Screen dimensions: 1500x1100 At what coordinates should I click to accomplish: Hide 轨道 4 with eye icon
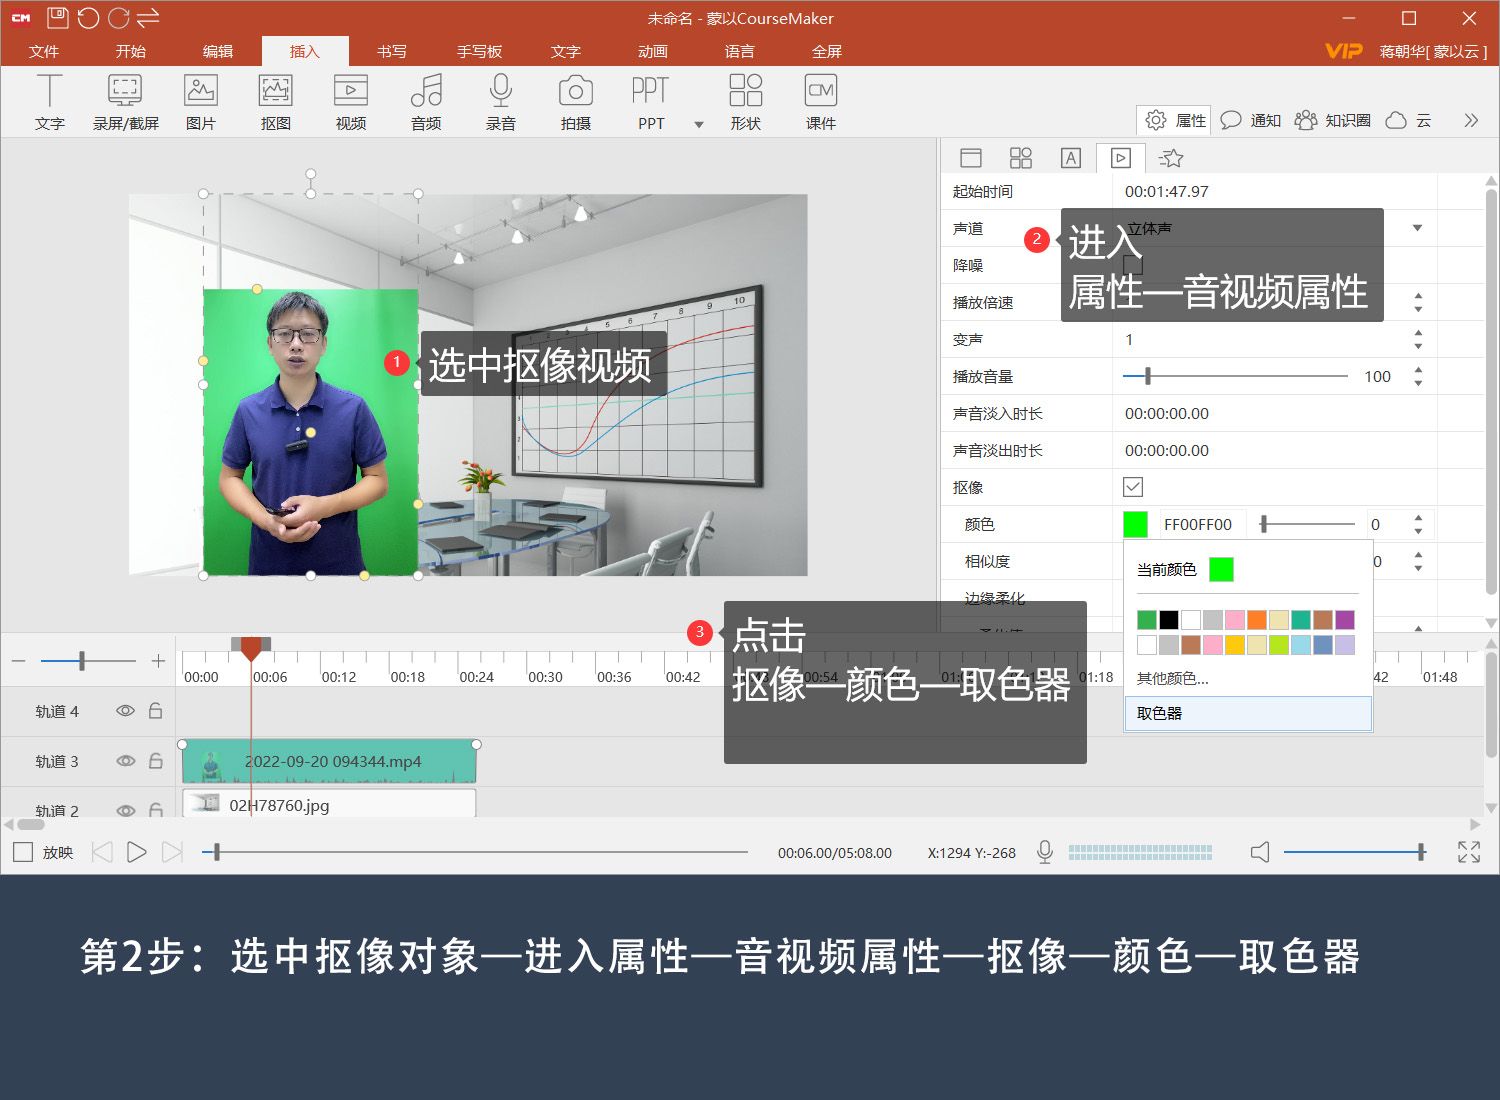click(125, 711)
